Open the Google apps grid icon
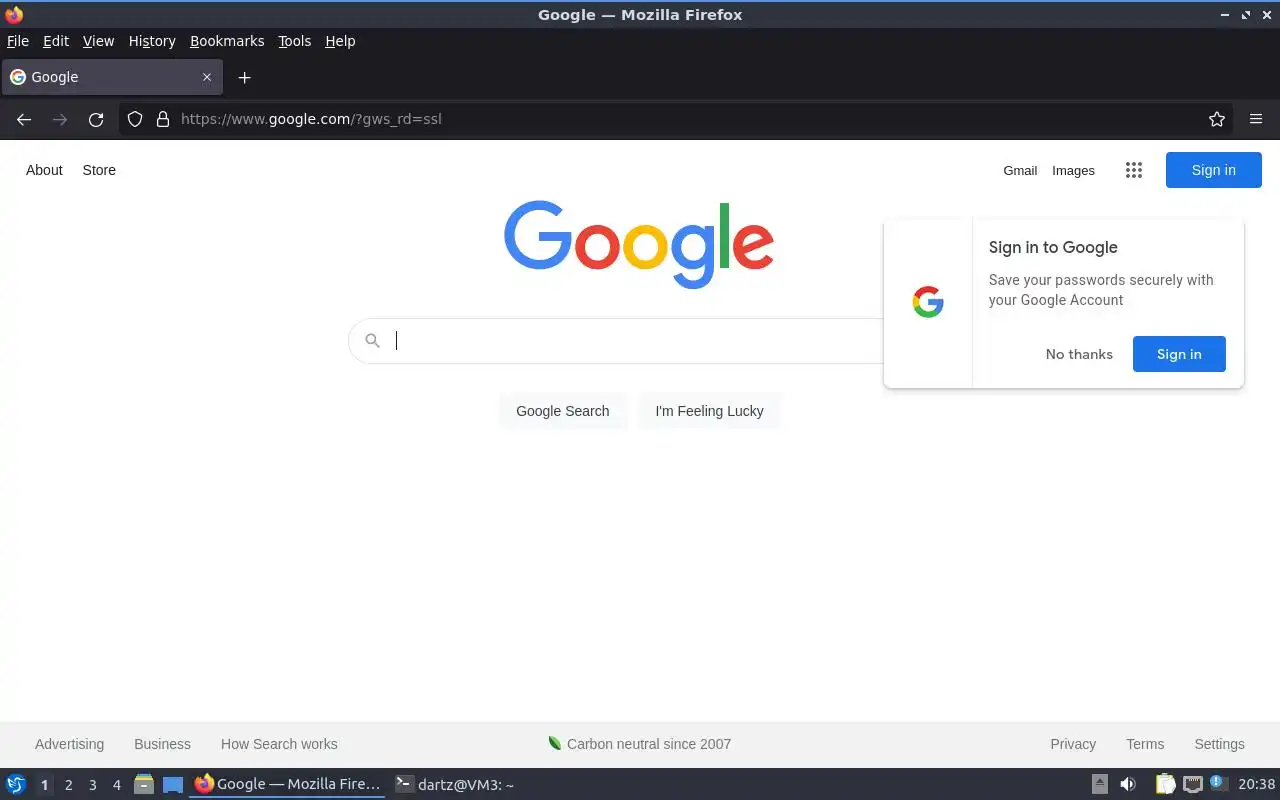Screen dimensions: 1280x800 1133,170
